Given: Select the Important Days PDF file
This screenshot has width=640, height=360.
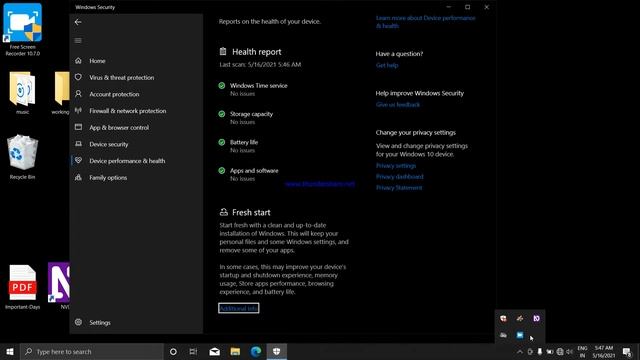Looking at the screenshot, I should tap(22, 287).
